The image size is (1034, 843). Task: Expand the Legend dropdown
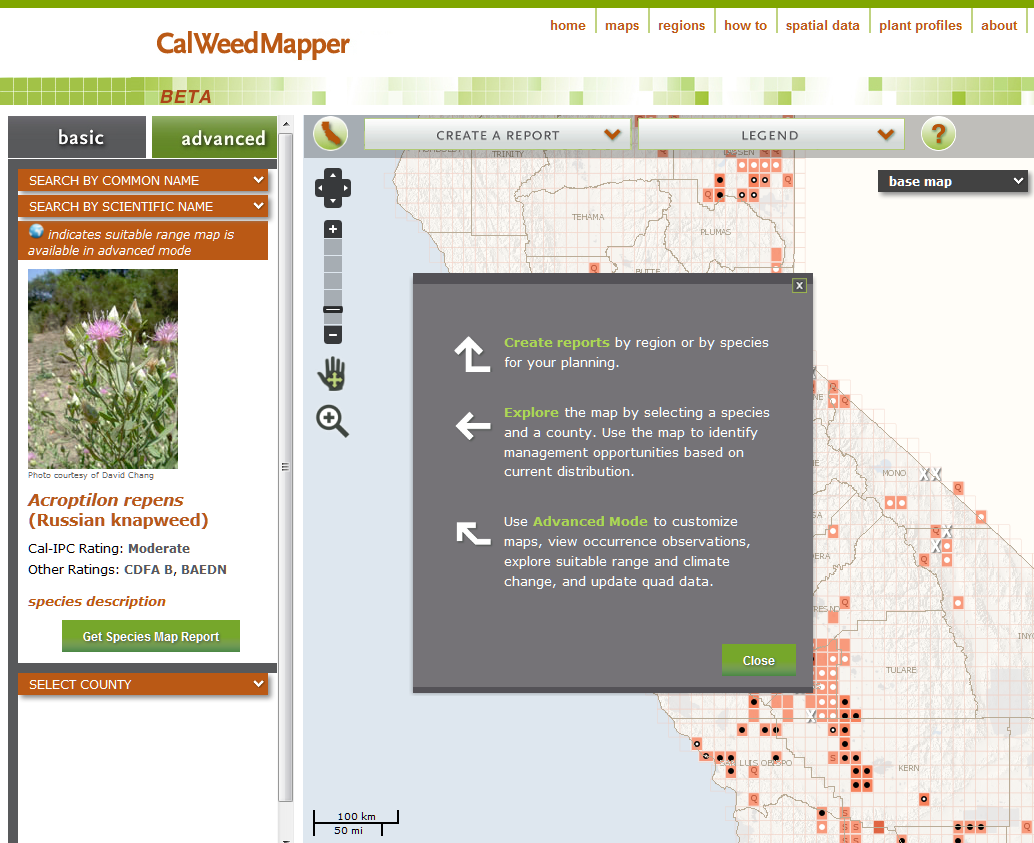click(x=771, y=135)
